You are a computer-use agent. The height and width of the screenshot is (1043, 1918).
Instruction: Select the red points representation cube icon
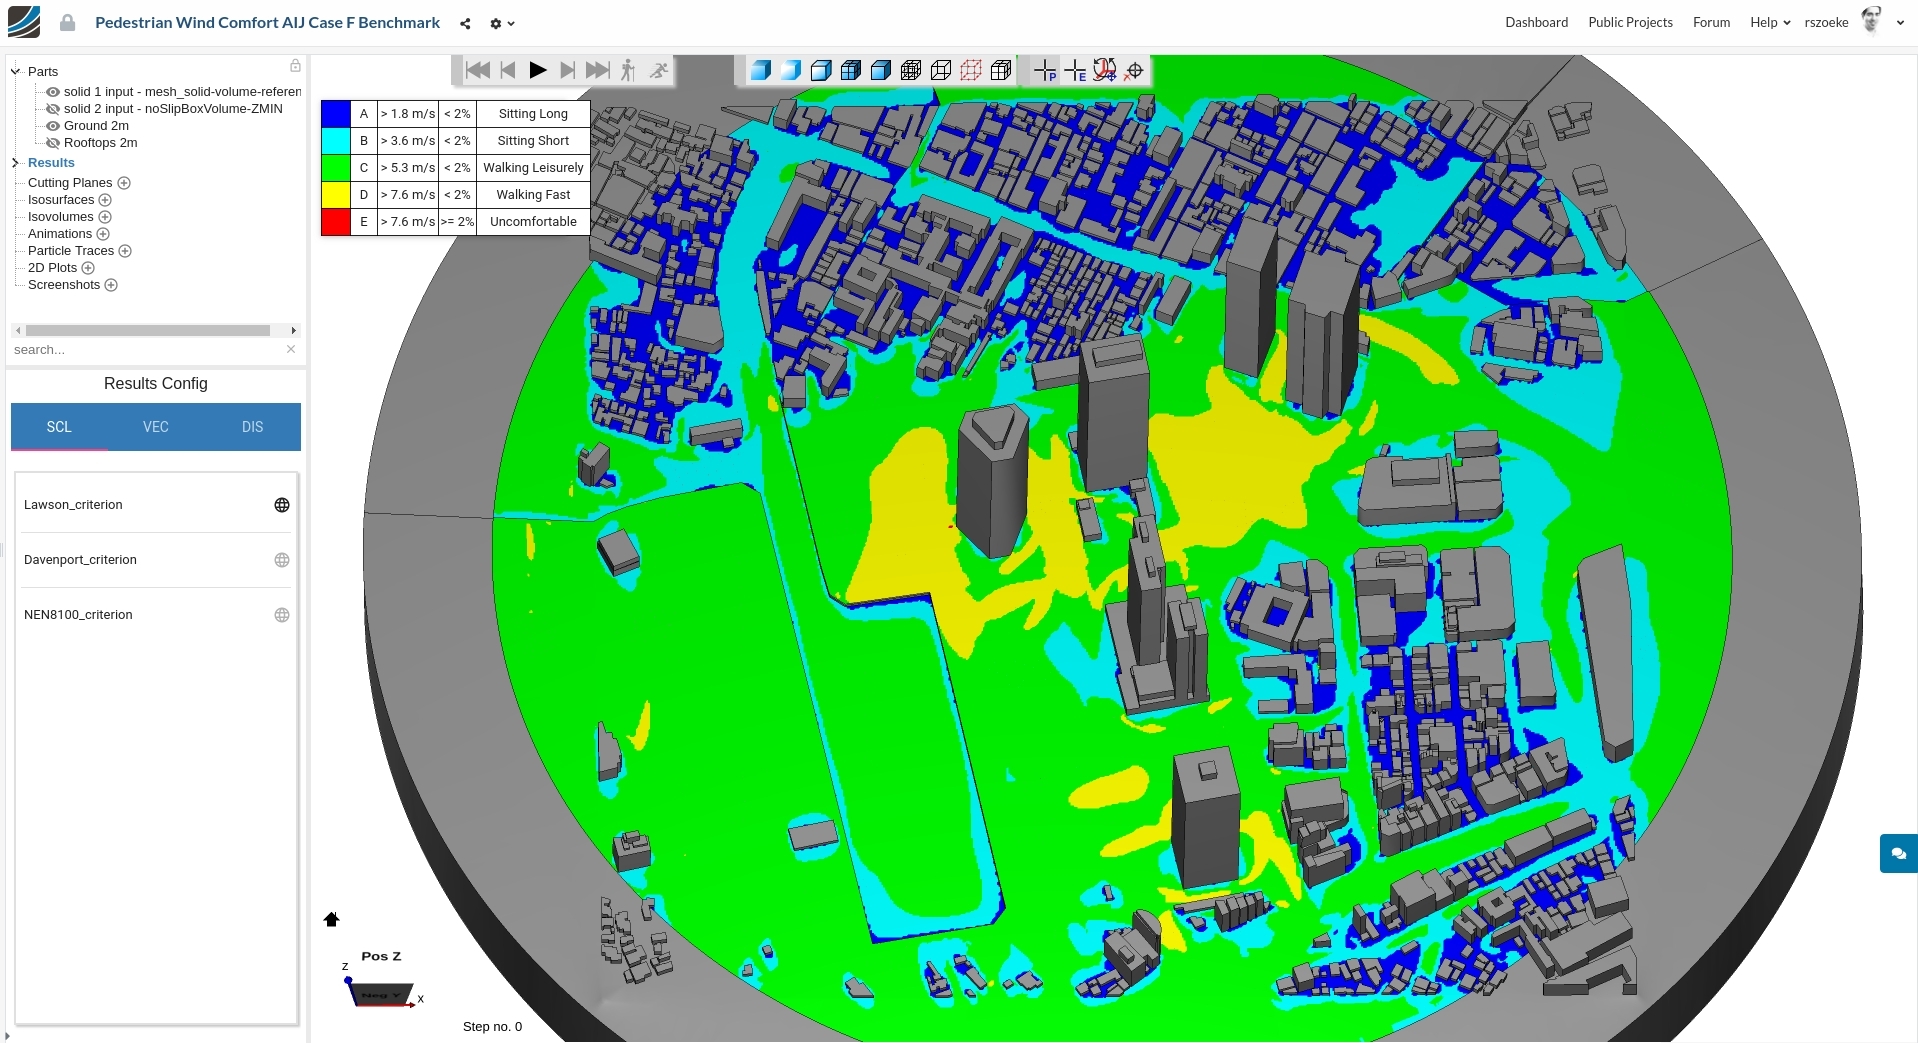pos(971,70)
